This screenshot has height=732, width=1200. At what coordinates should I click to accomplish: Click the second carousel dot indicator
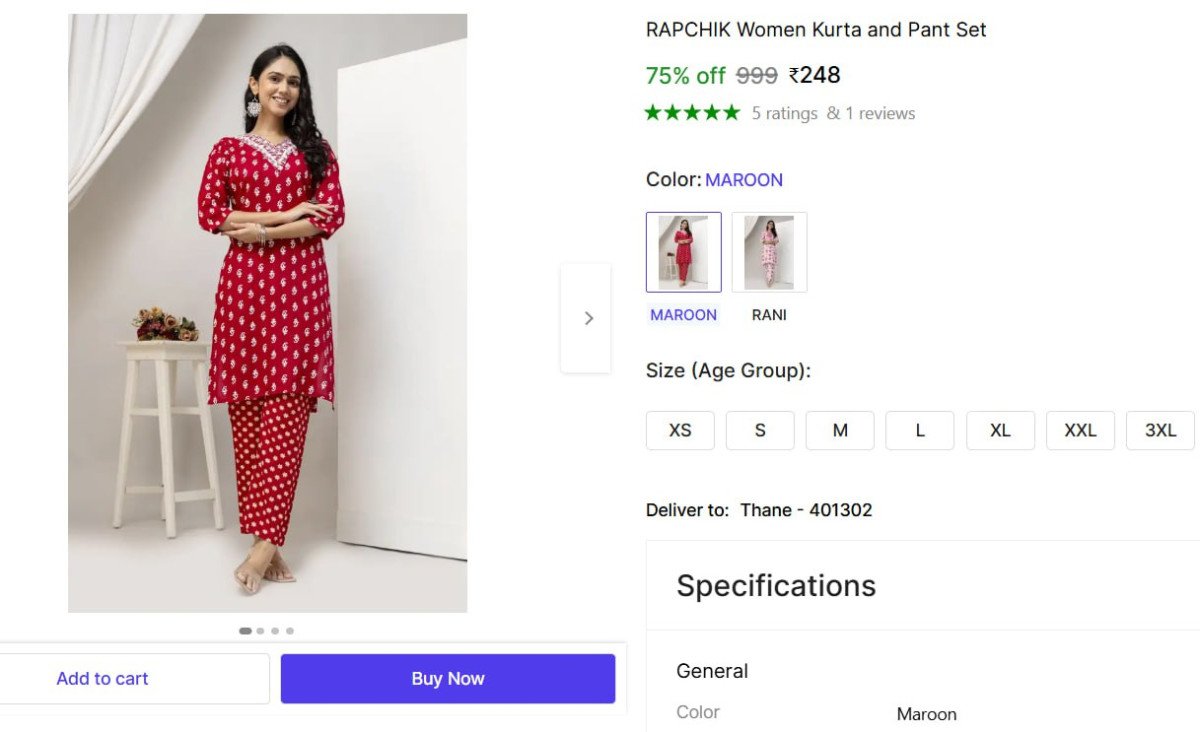pos(261,630)
